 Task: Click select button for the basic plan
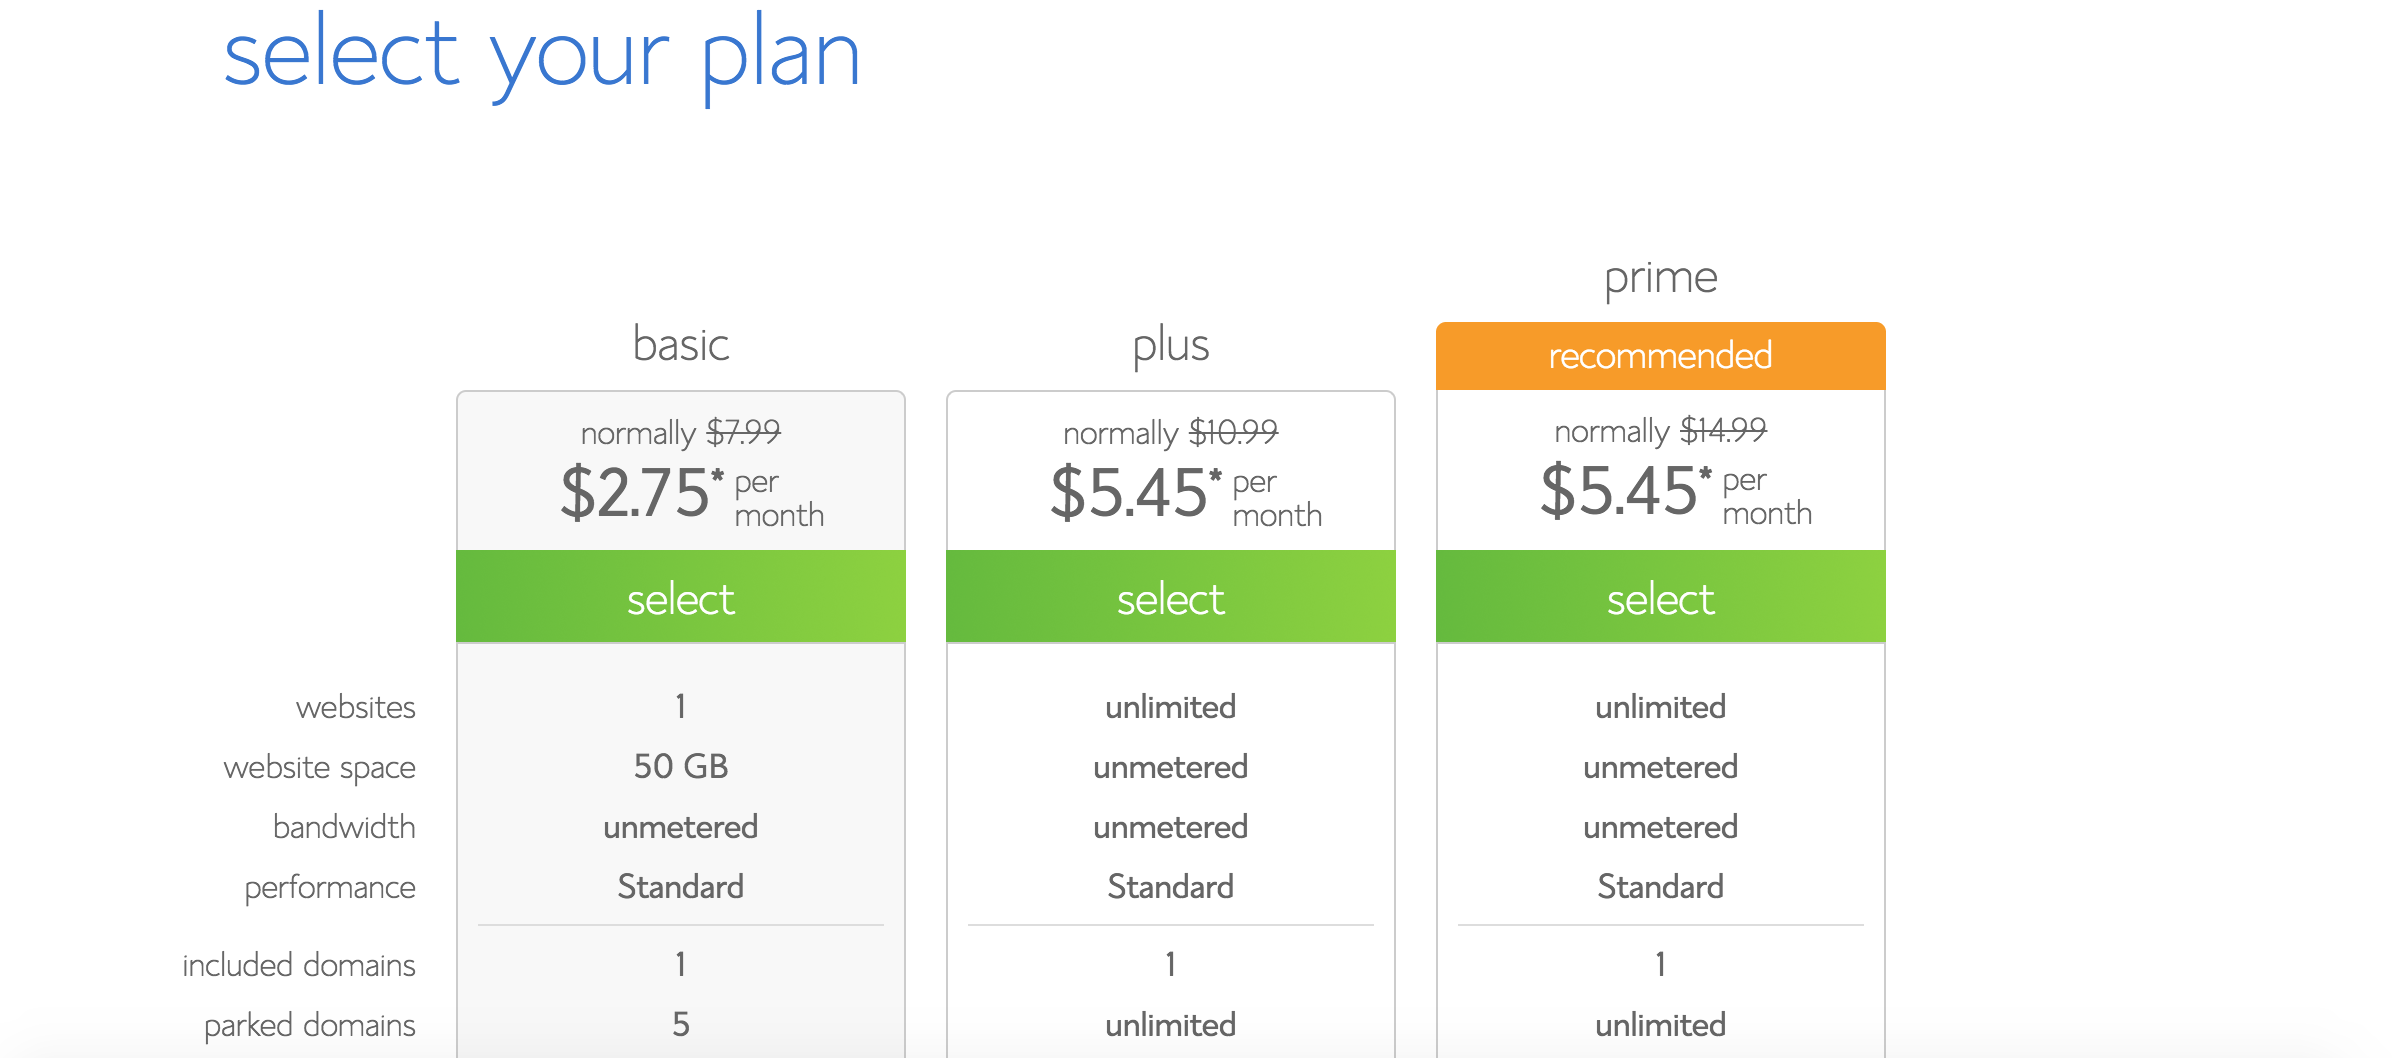pos(680,598)
